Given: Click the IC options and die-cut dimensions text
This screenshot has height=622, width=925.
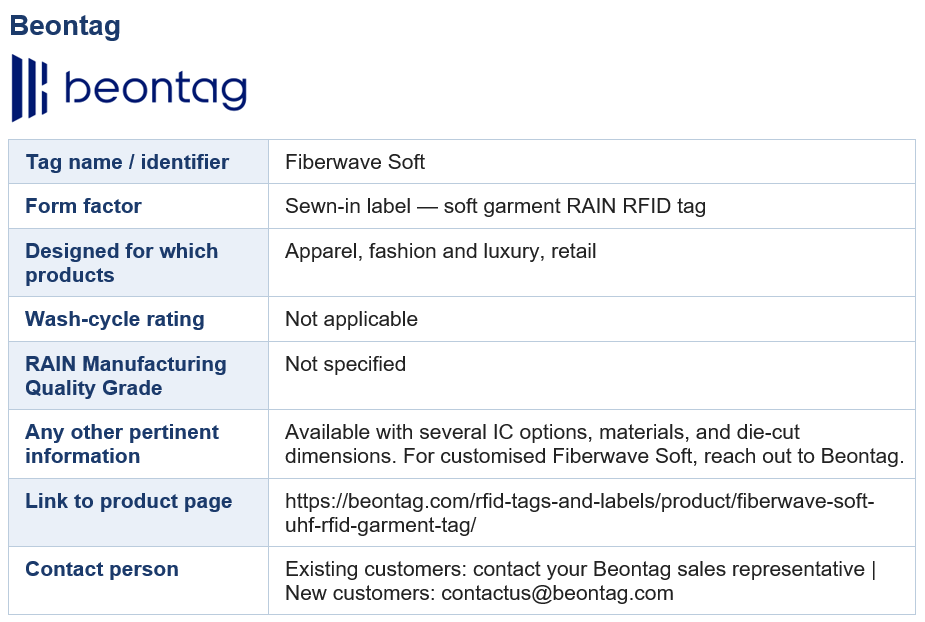Looking at the screenshot, I should (594, 444).
